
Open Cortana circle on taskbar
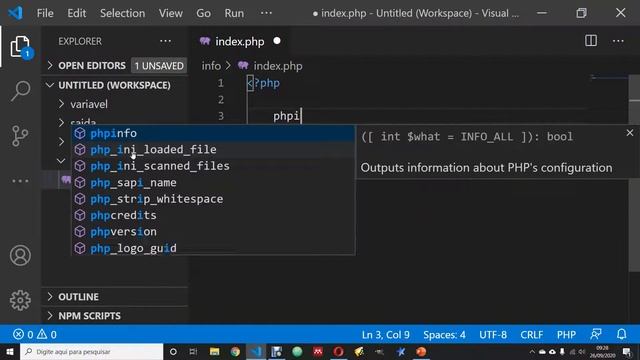point(173,351)
